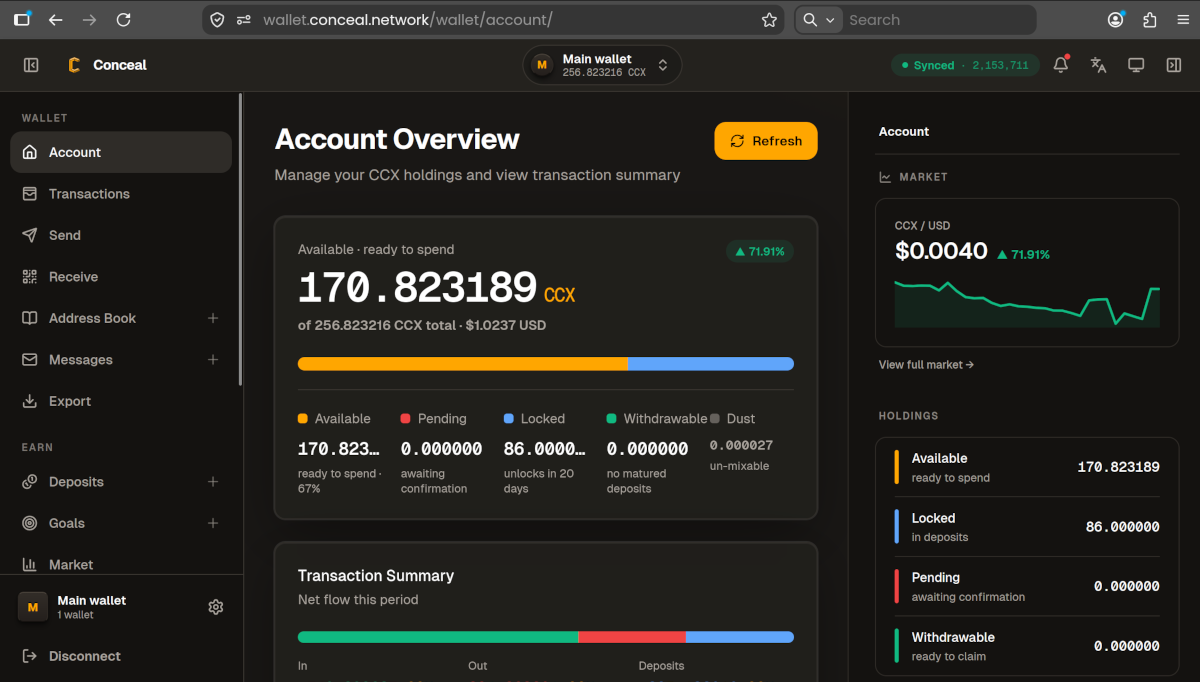Bookmark this page with star icon
Viewport: 1200px width, 682px height.
(x=769, y=20)
